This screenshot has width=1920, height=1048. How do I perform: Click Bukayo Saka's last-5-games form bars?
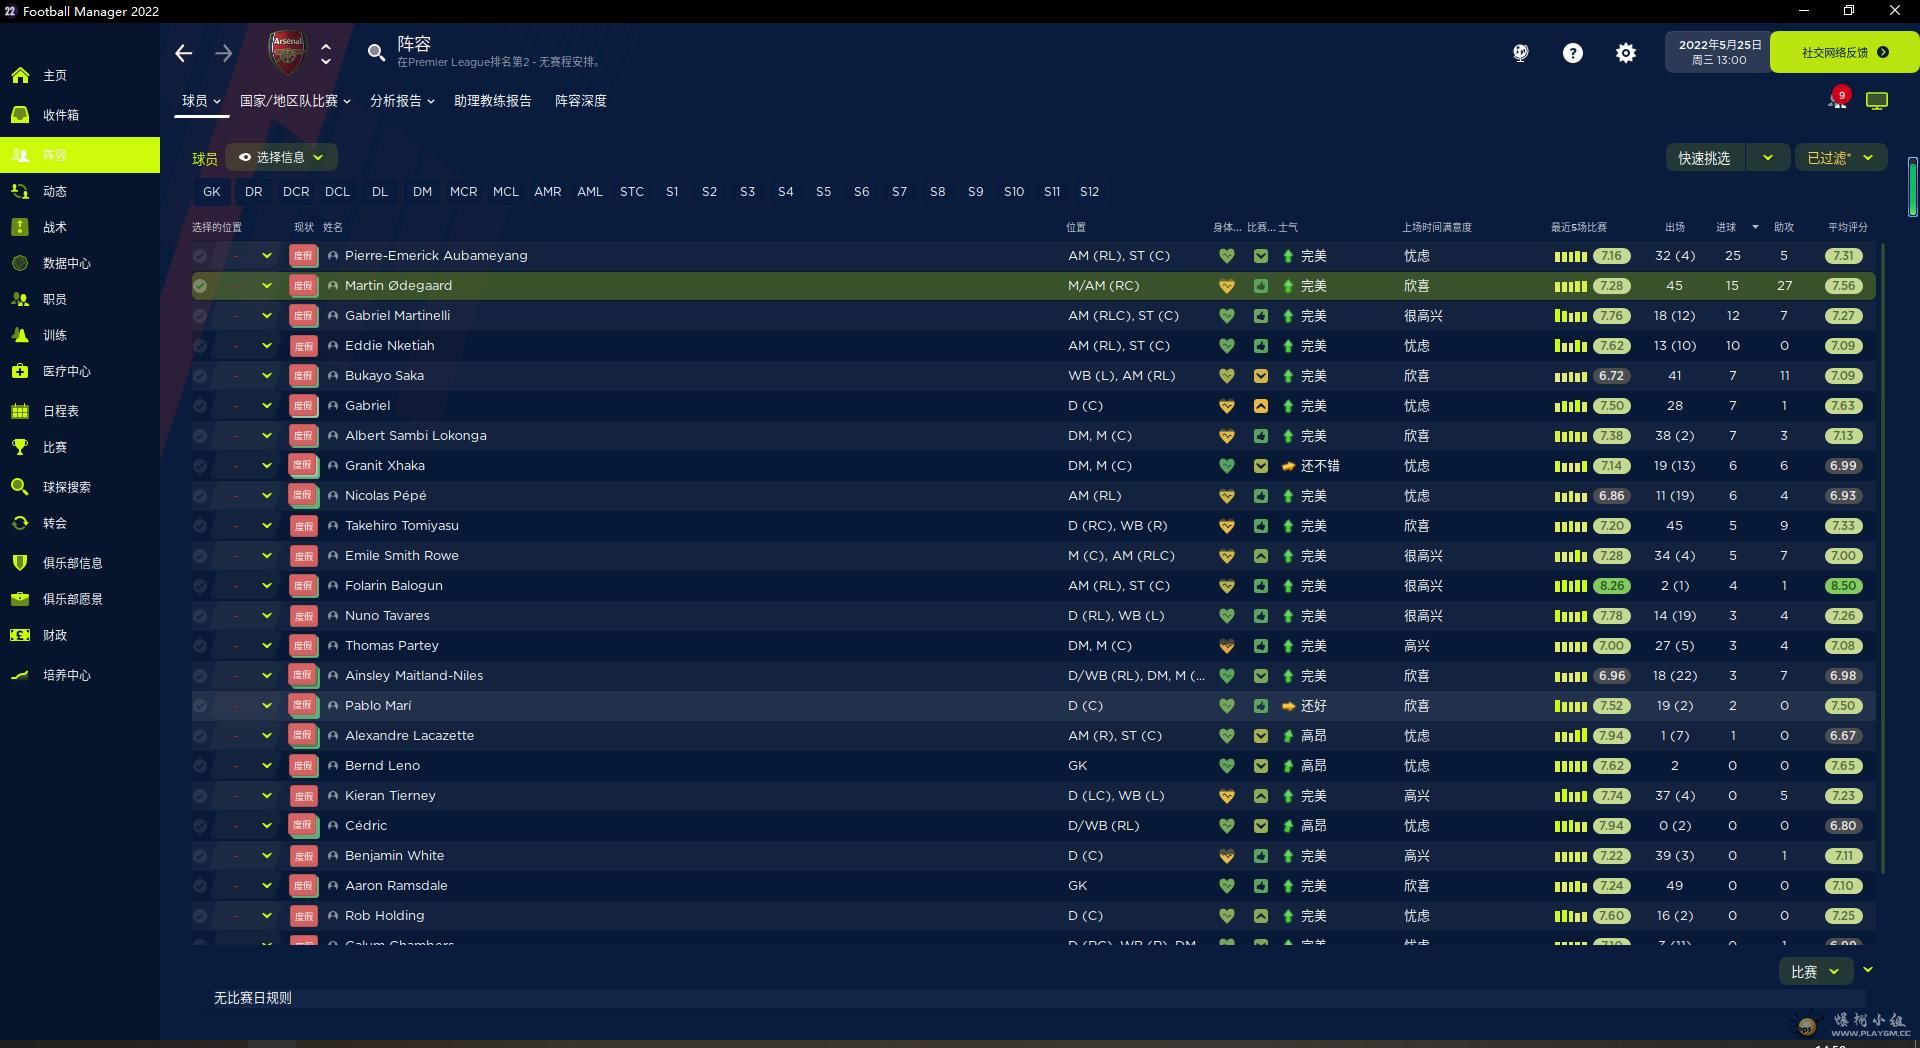(1570, 376)
